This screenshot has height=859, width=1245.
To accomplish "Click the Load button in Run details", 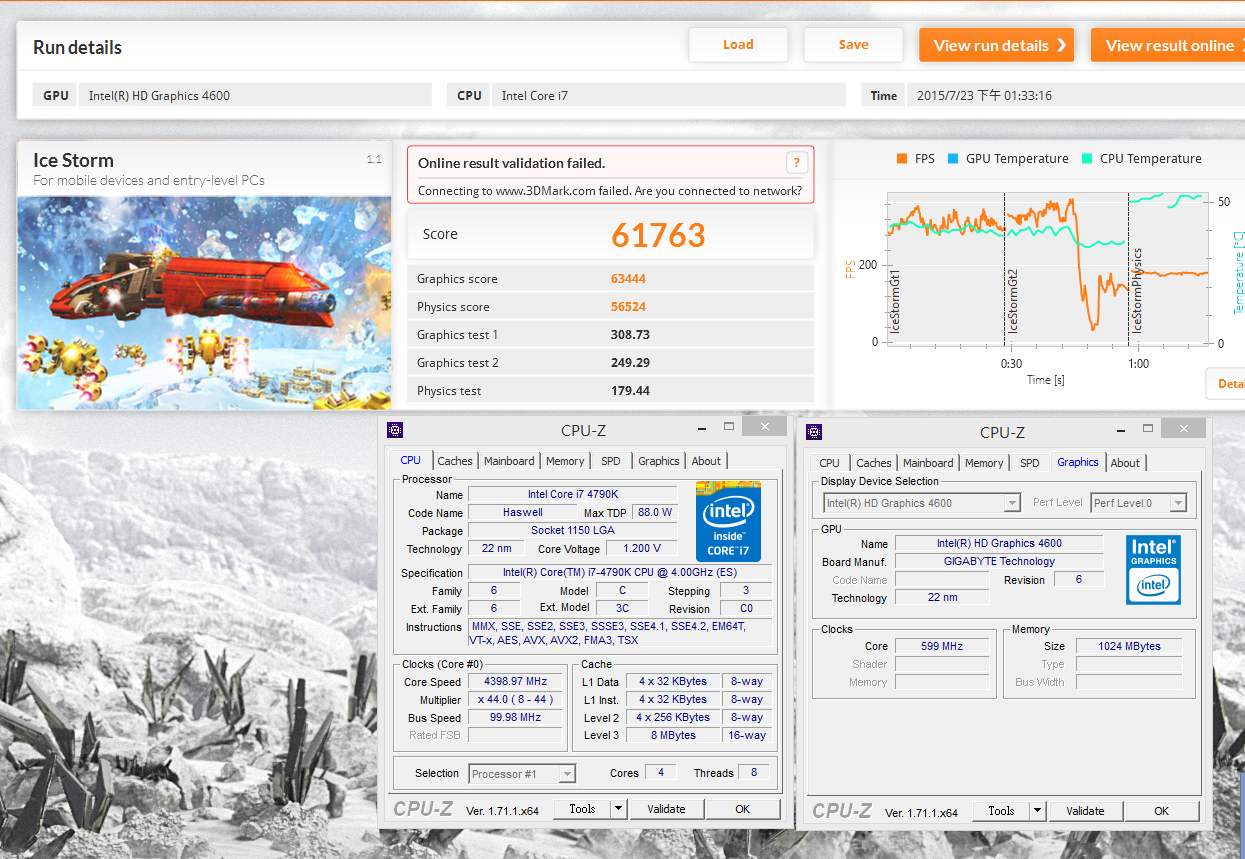I will [x=738, y=44].
